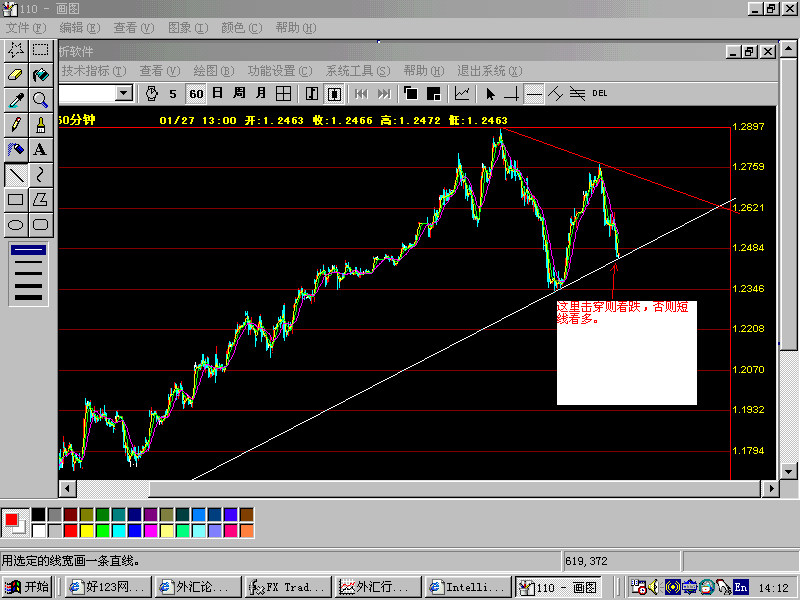The image size is (800, 600).
Task: Select the Ellipse tool
Action: pyautogui.click(x=16, y=224)
